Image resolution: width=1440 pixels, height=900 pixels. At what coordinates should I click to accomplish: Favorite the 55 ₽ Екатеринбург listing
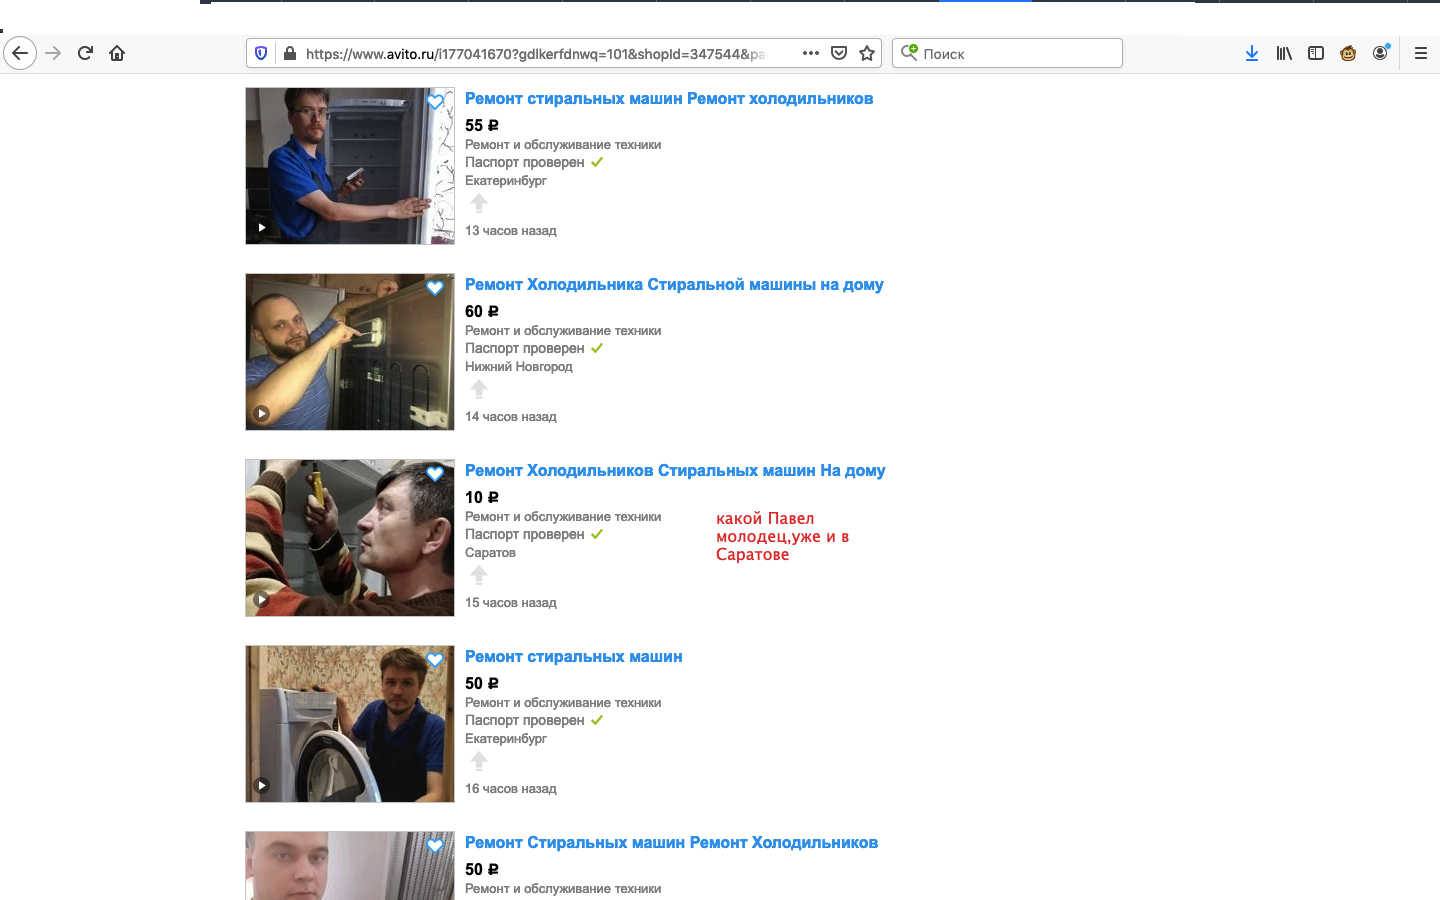pyautogui.click(x=435, y=102)
